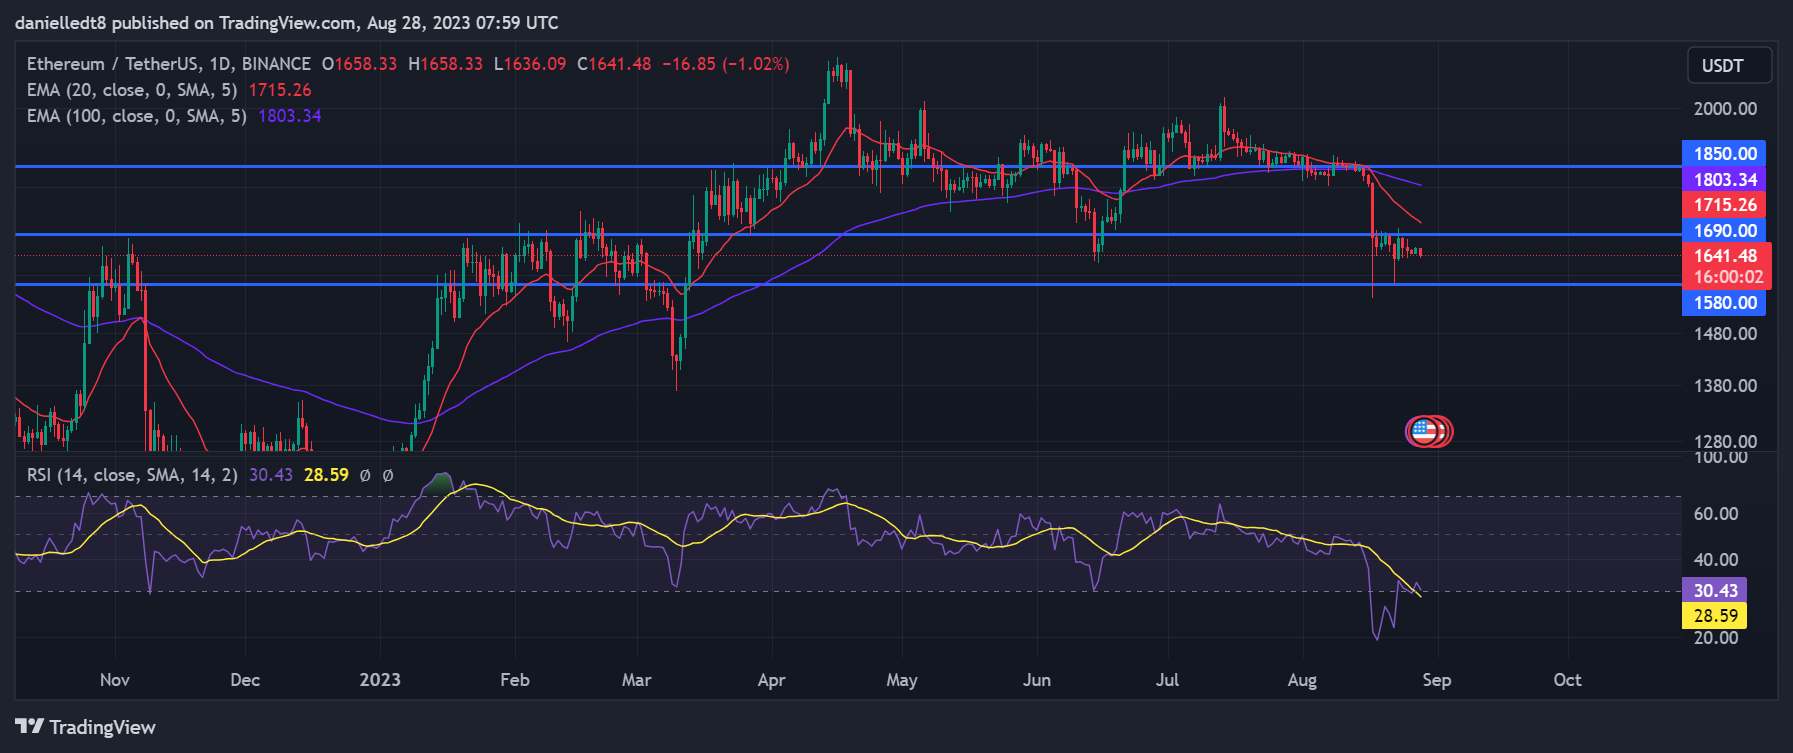Click the 2000.00 price scale label

tap(1725, 109)
